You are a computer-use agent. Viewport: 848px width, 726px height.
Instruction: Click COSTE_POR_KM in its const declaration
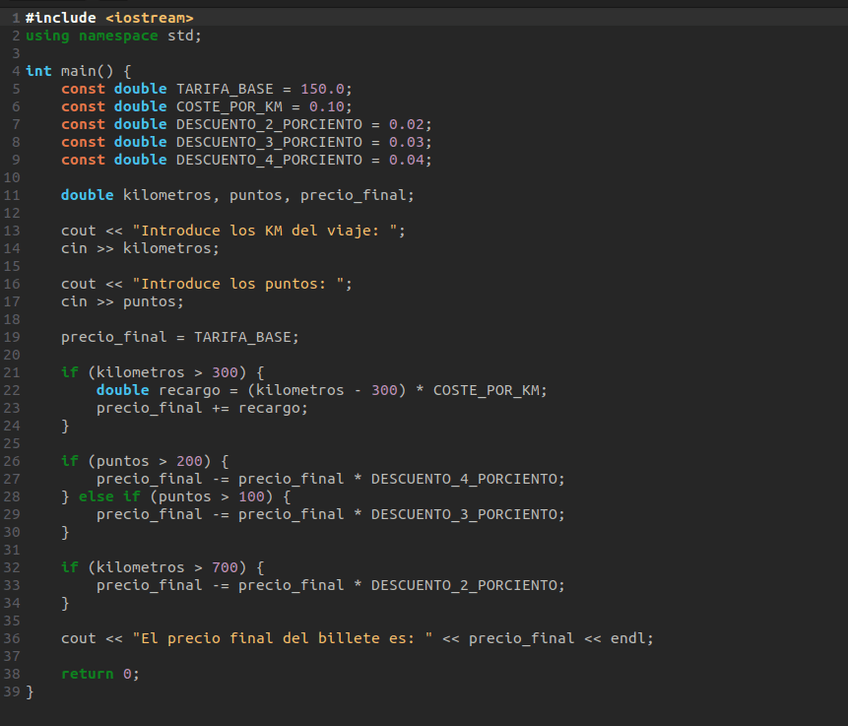coord(229,107)
